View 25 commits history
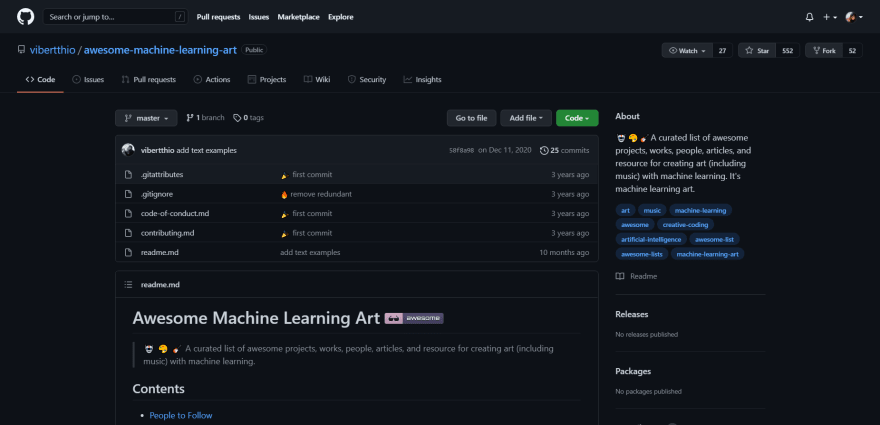The height and width of the screenshot is (425, 880). point(565,150)
